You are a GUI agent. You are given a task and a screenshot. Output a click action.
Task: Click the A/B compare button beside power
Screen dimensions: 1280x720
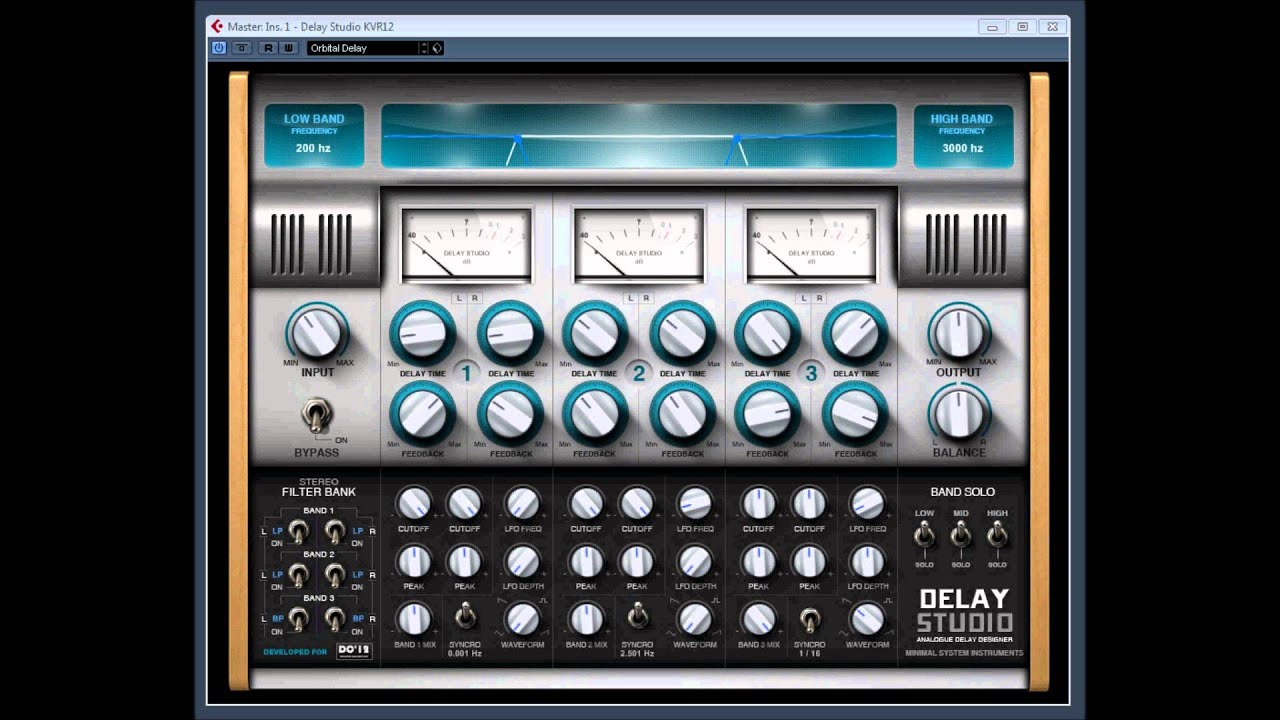pyautogui.click(x=242, y=48)
